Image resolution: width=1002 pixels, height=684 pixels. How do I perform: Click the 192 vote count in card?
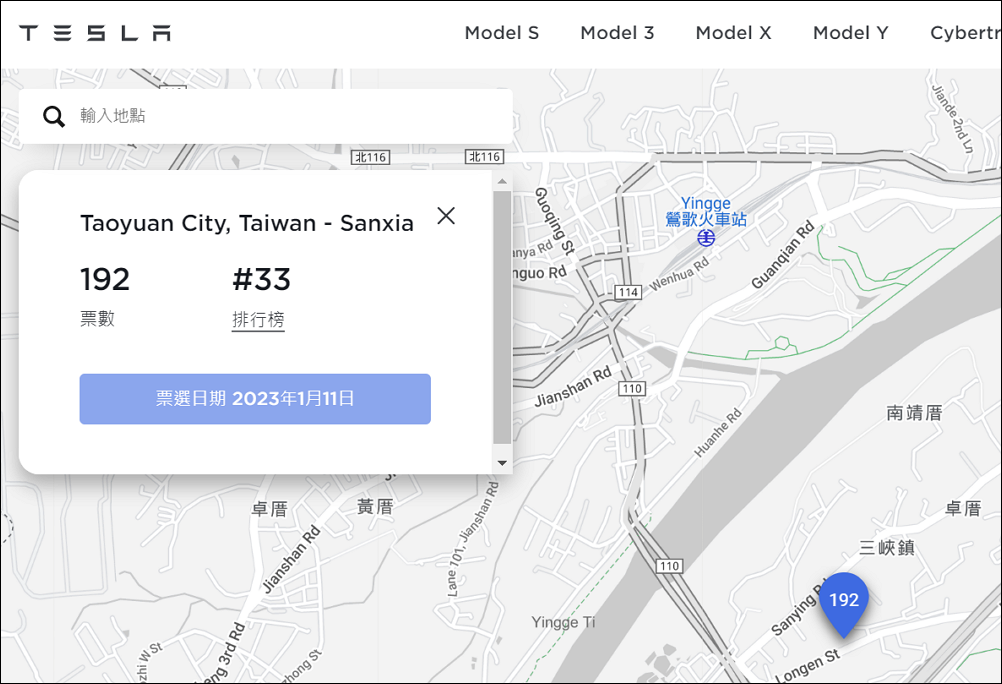105,279
